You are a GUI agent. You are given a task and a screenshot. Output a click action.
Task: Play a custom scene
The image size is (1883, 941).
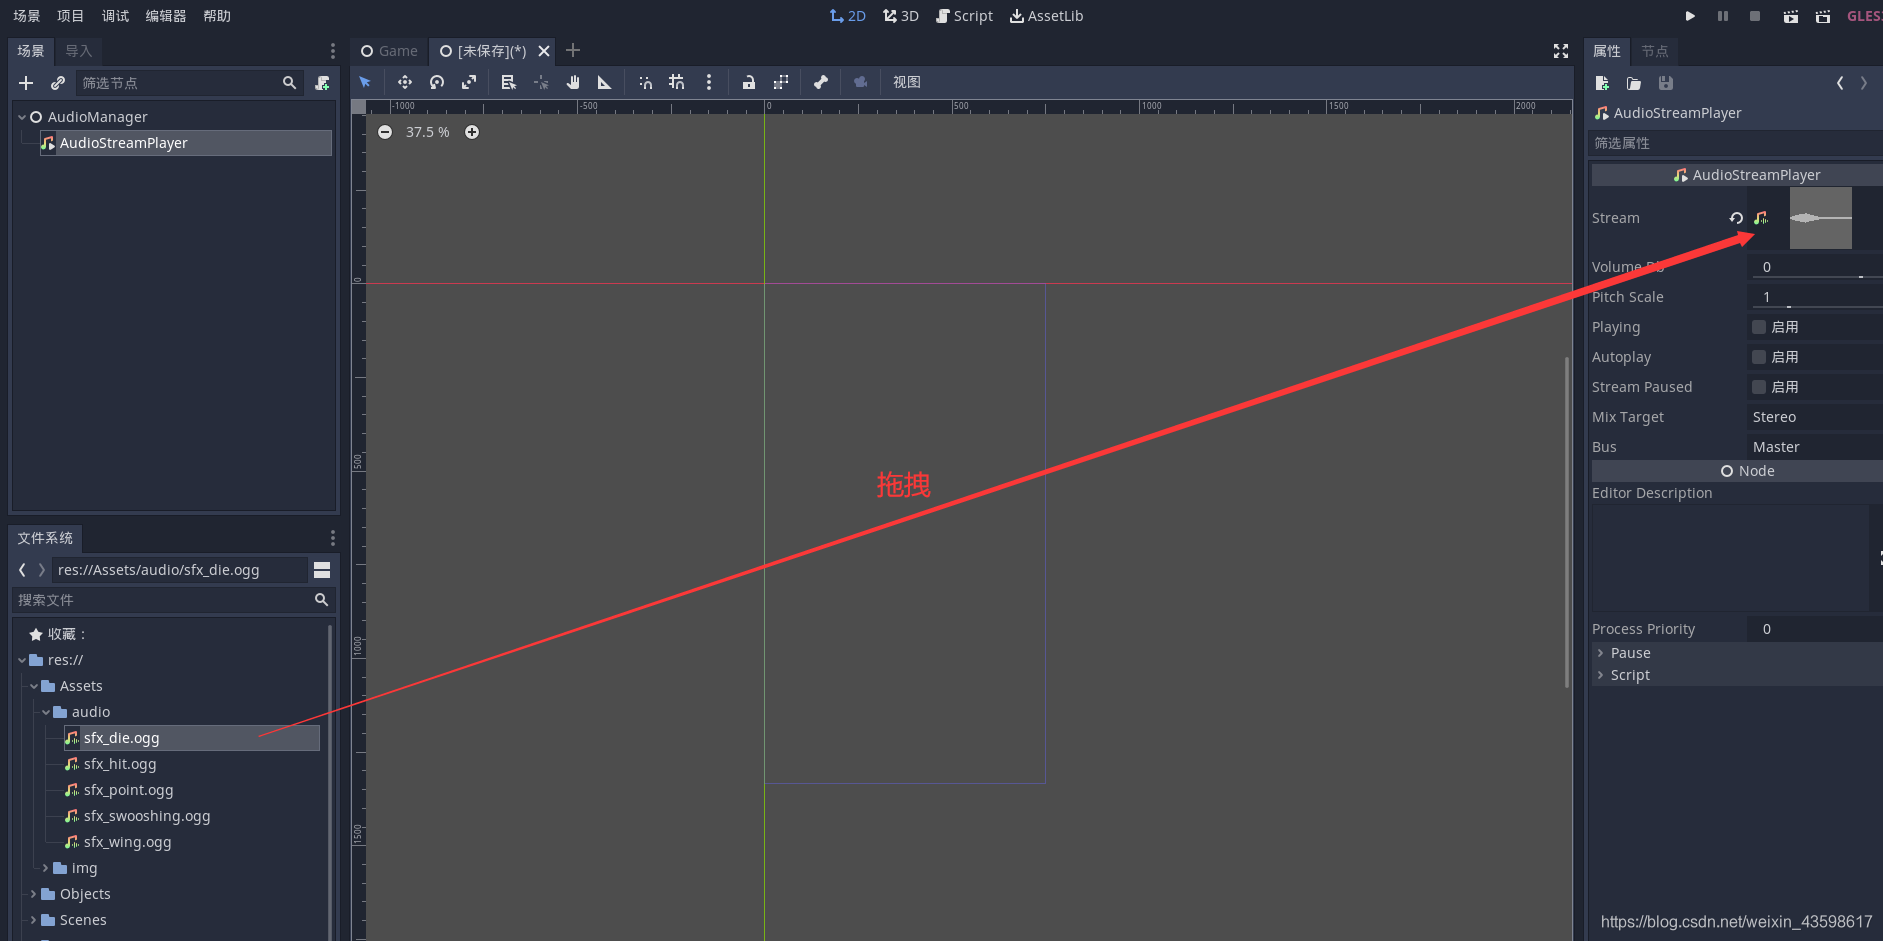tap(1823, 16)
